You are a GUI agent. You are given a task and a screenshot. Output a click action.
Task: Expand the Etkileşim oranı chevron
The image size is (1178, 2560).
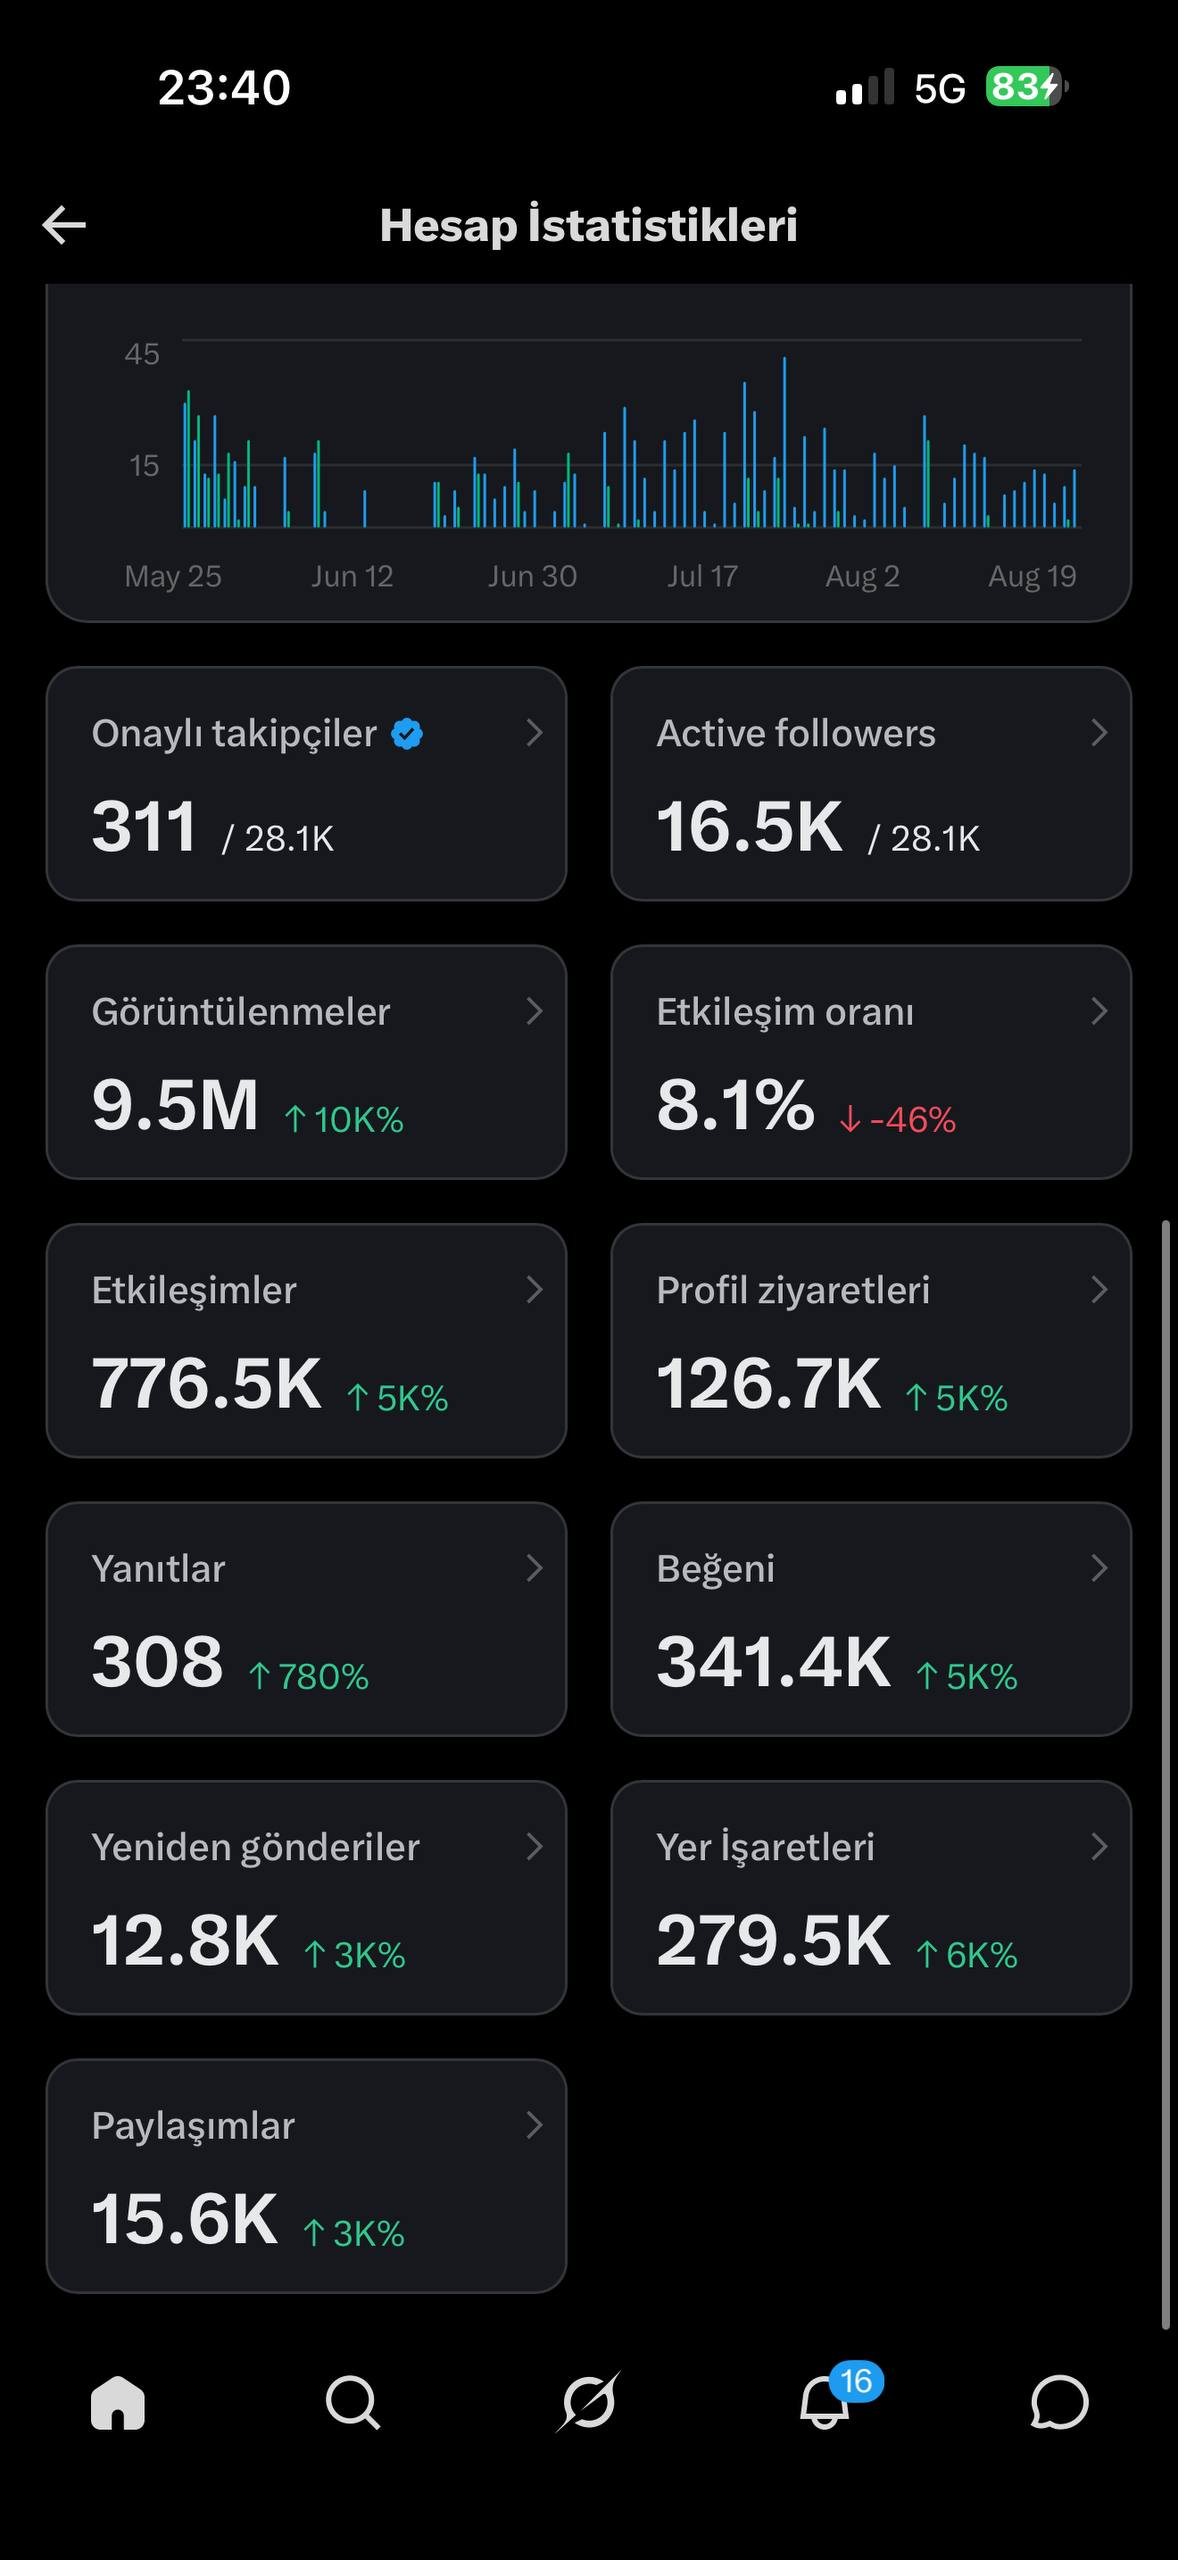pos(1099,1011)
